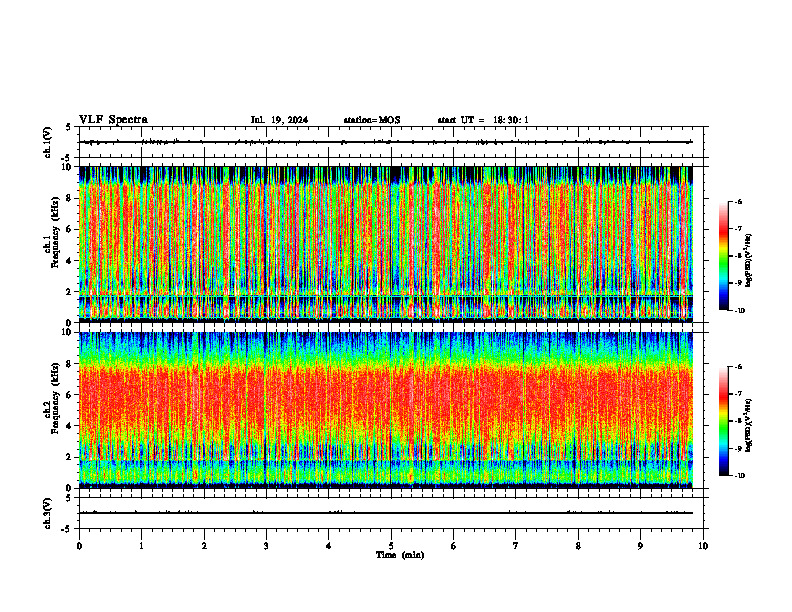Click the "-7" label on ch.1 color scale

point(738,229)
